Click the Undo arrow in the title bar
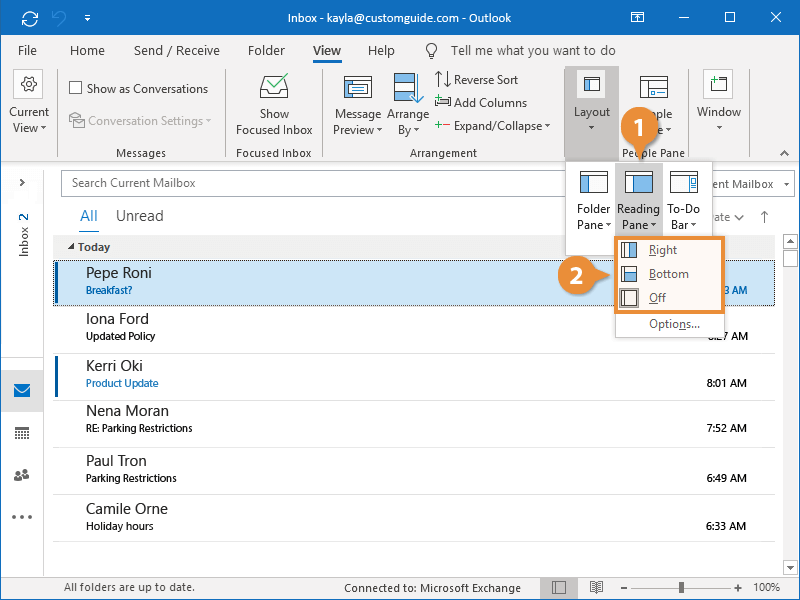 [x=59, y=18]
